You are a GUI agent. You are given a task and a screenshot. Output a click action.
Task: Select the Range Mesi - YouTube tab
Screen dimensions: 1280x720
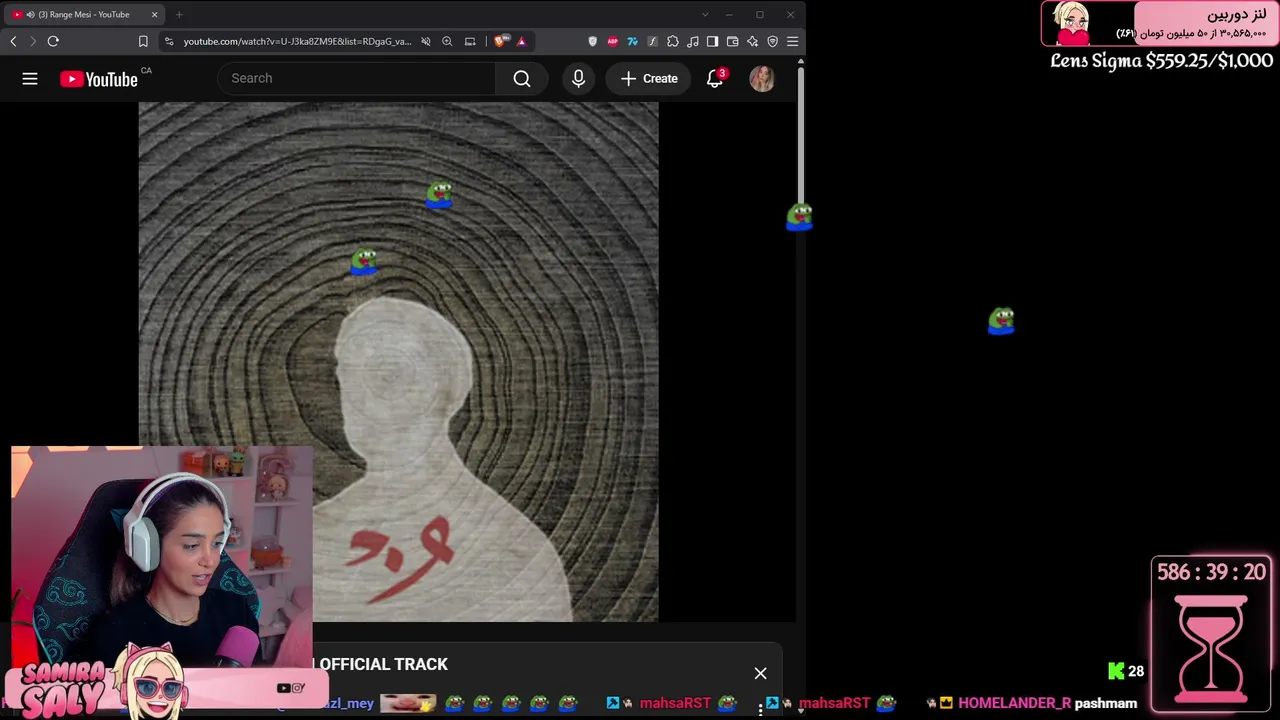pyautogui.click(x=84, y=14)
